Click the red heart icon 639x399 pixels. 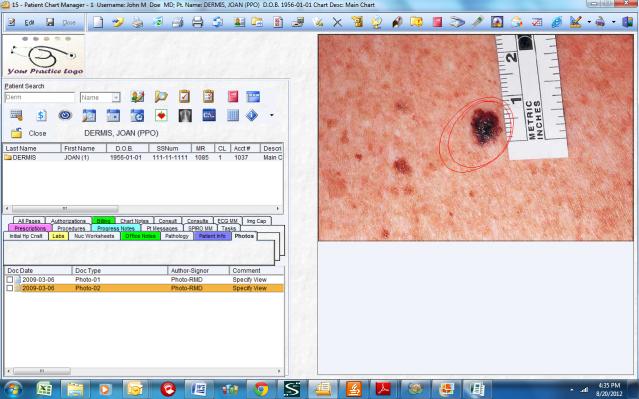coord(161,116)
